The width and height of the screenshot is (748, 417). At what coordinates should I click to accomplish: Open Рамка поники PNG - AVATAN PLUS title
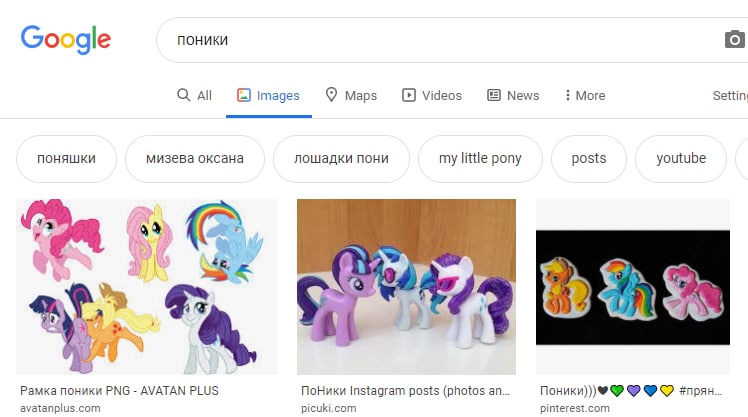click(x=119, y=391)
